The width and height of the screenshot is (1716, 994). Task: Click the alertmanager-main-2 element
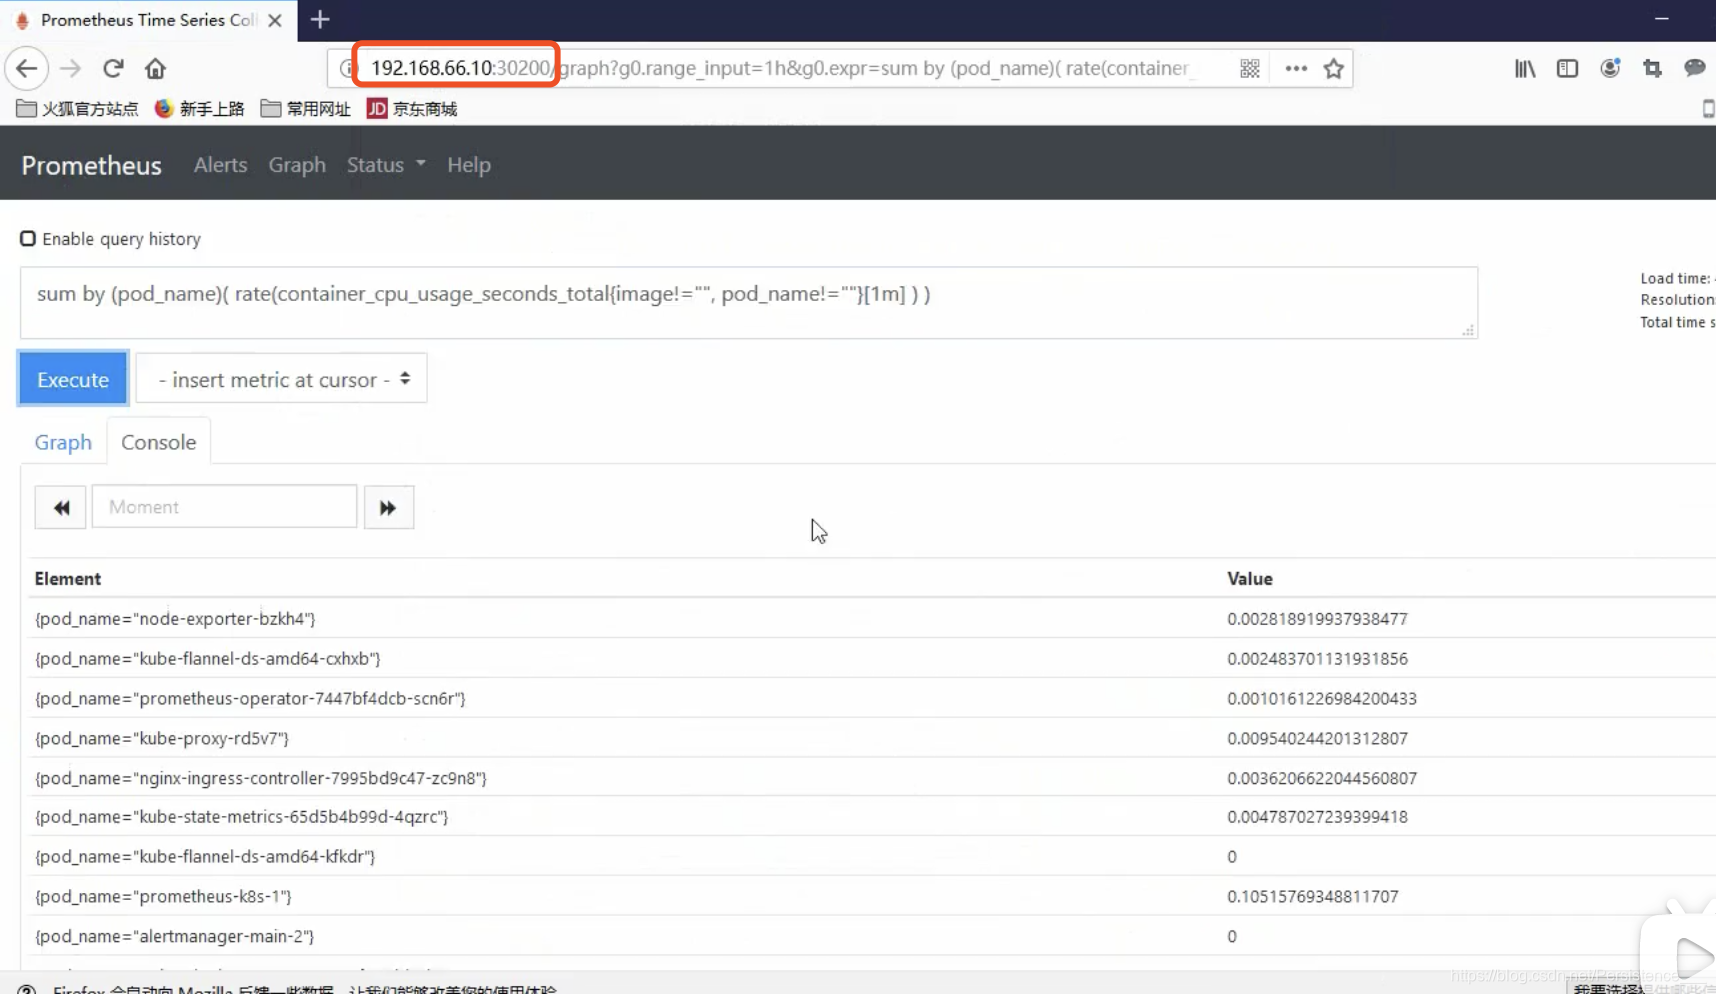point(174,937)
